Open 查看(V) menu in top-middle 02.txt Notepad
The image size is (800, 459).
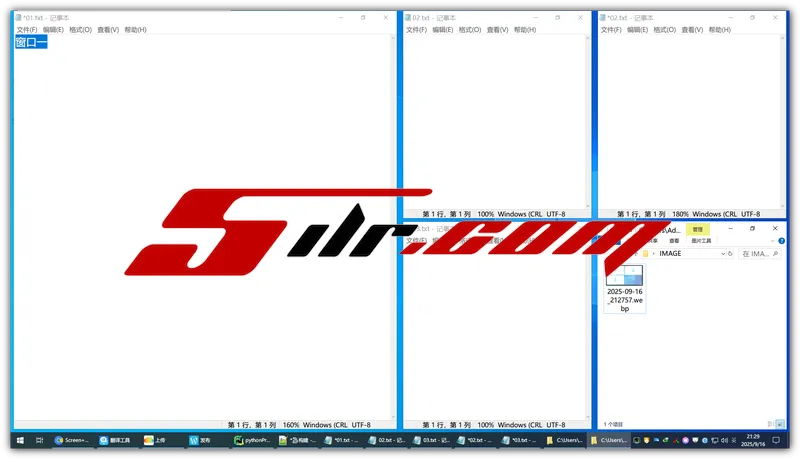pyautogui.click(x=497, y=30)
